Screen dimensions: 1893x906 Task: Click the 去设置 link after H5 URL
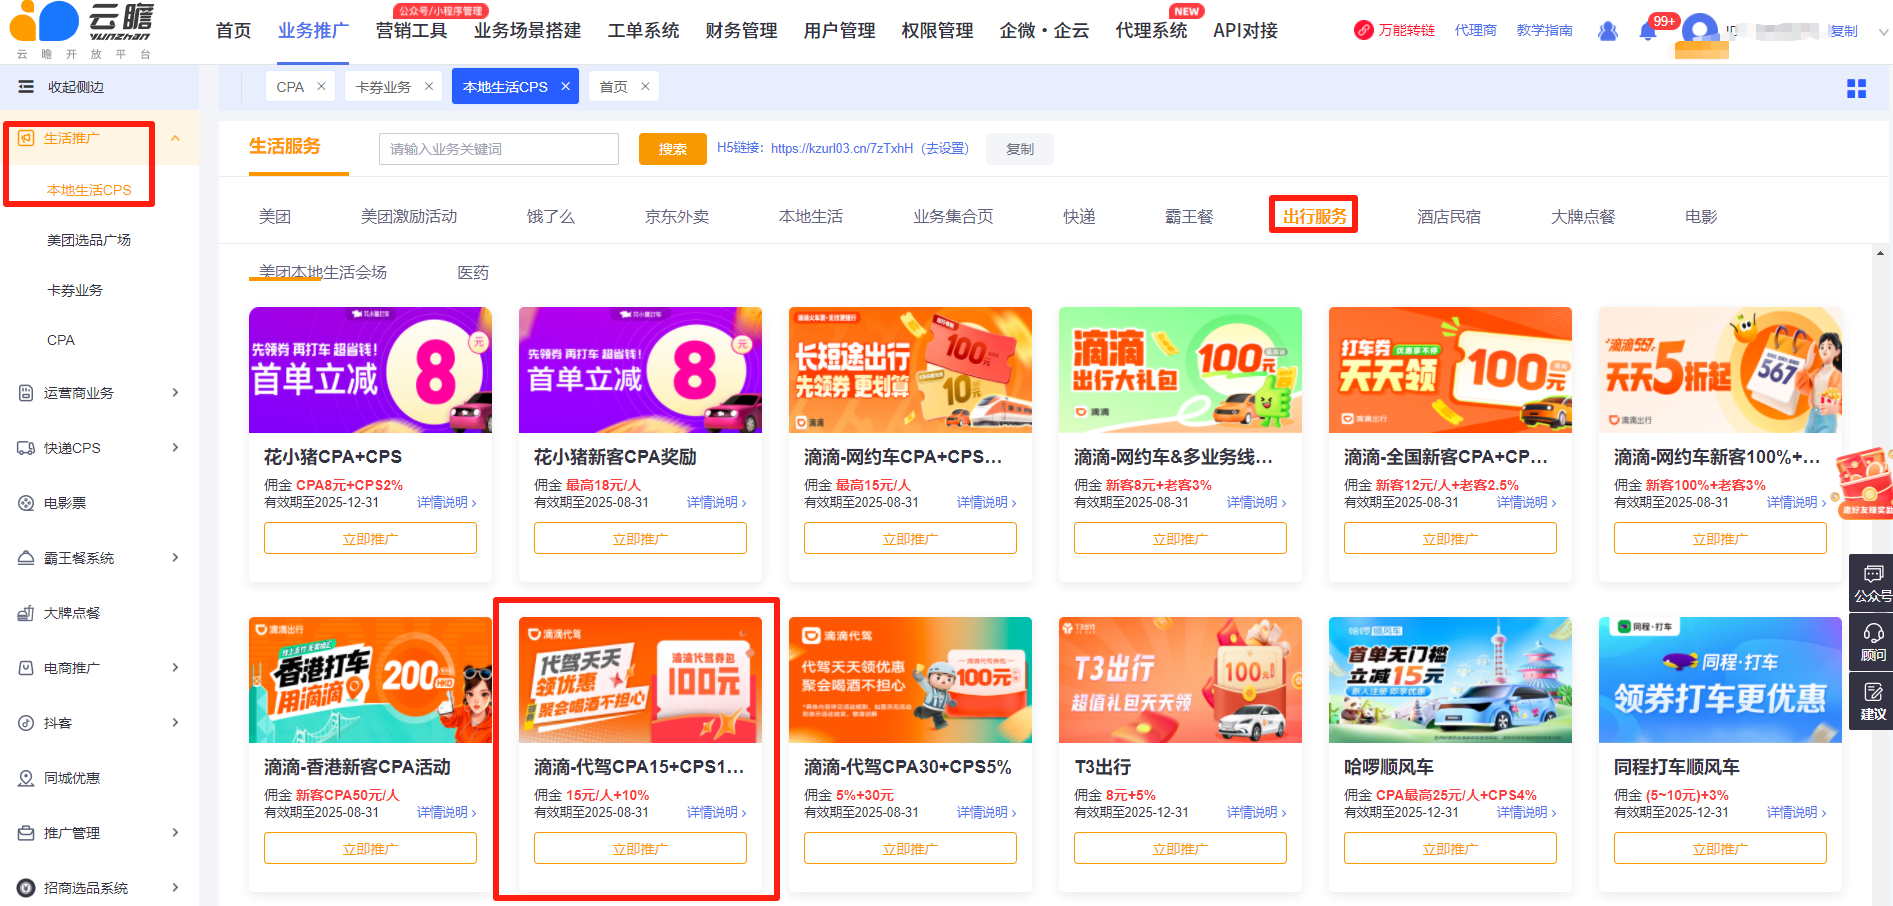tap(945, 148)
